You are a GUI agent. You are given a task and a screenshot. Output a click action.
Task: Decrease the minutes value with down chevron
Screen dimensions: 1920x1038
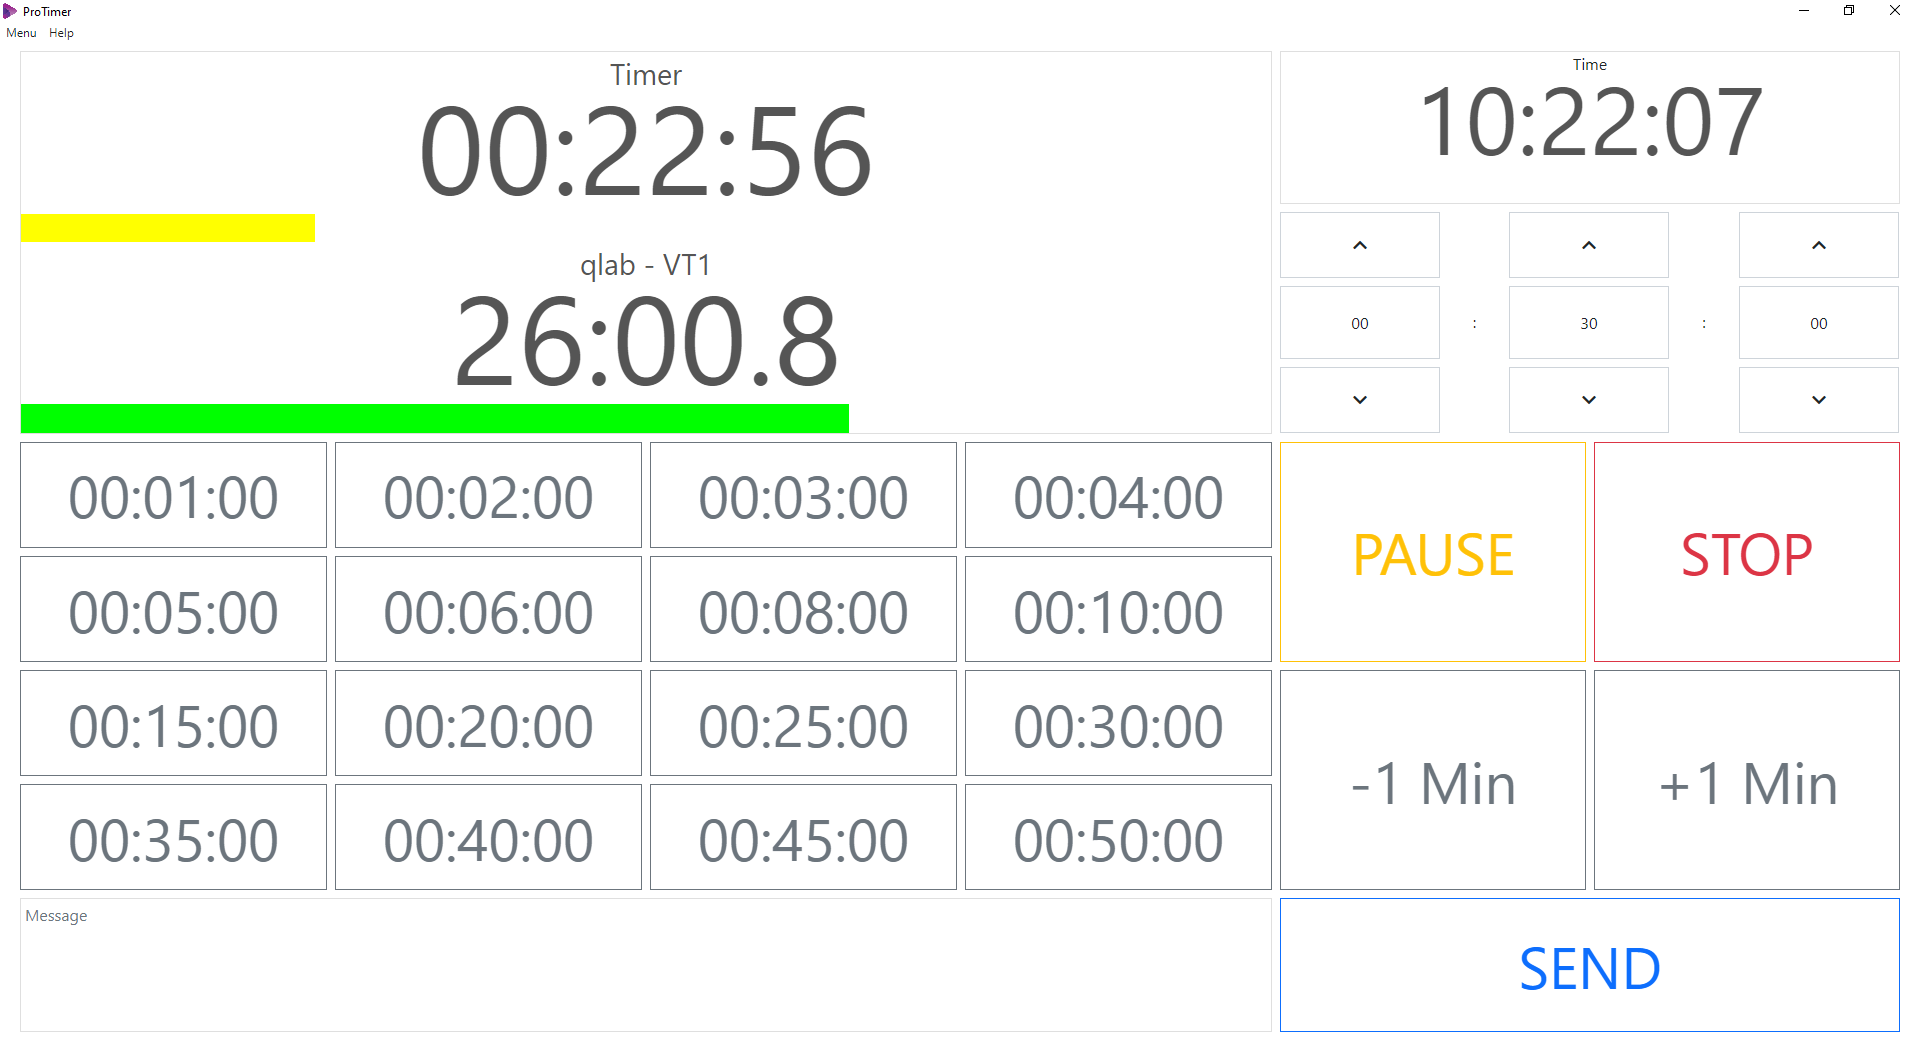point(1588,399)
